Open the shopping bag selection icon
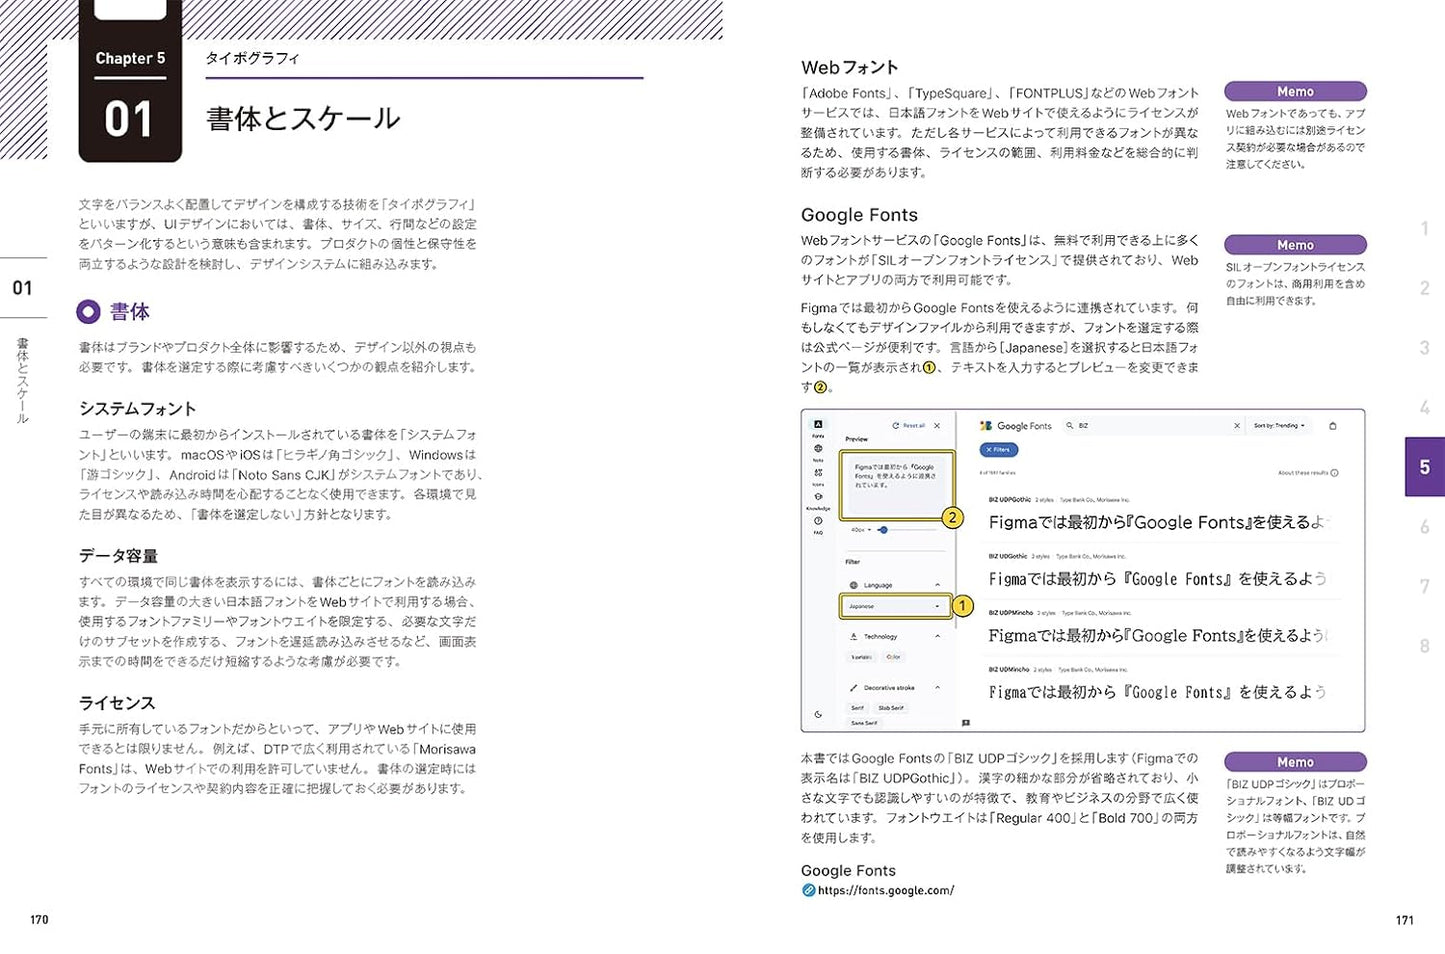The width and height of the screenshot is (1445, 954). [1332, 426]
